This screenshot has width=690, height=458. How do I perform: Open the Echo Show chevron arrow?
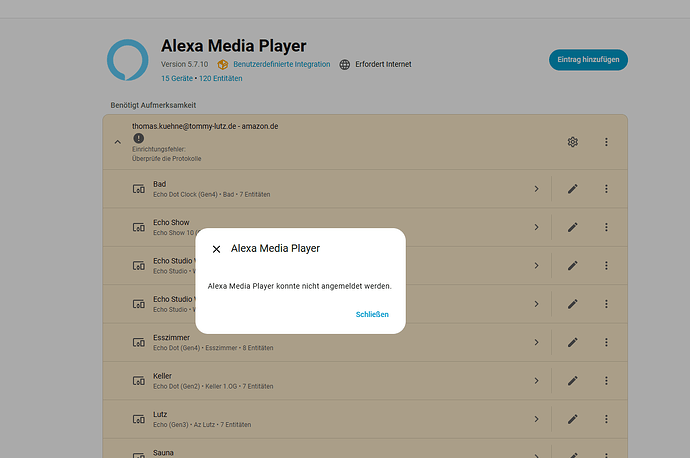536,227
